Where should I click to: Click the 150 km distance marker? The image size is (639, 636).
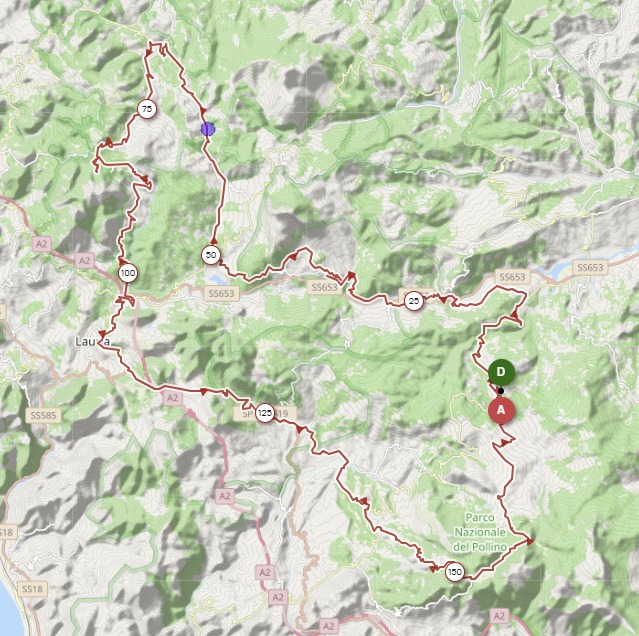coord(454,572)
